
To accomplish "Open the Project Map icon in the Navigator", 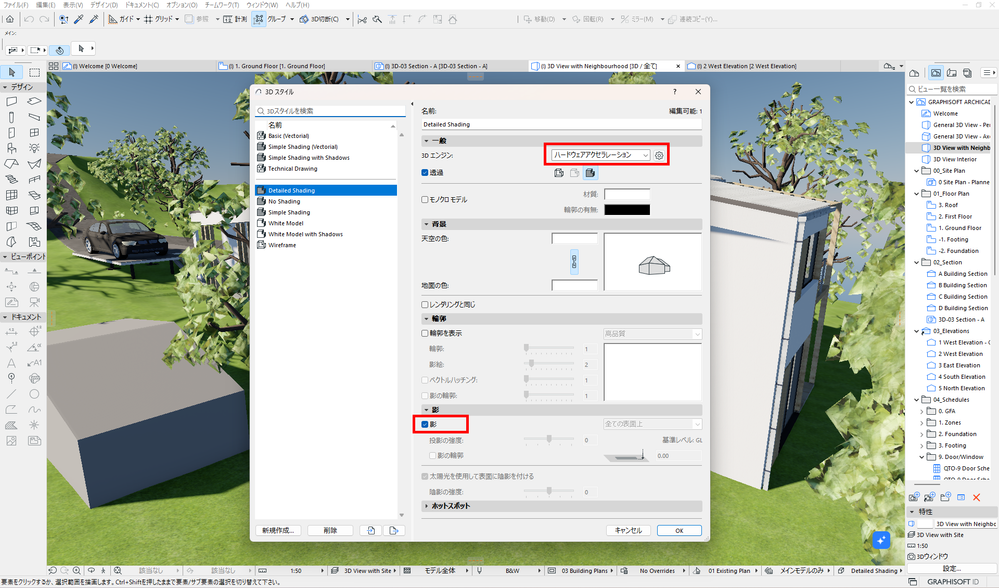I will click(914, 73).
